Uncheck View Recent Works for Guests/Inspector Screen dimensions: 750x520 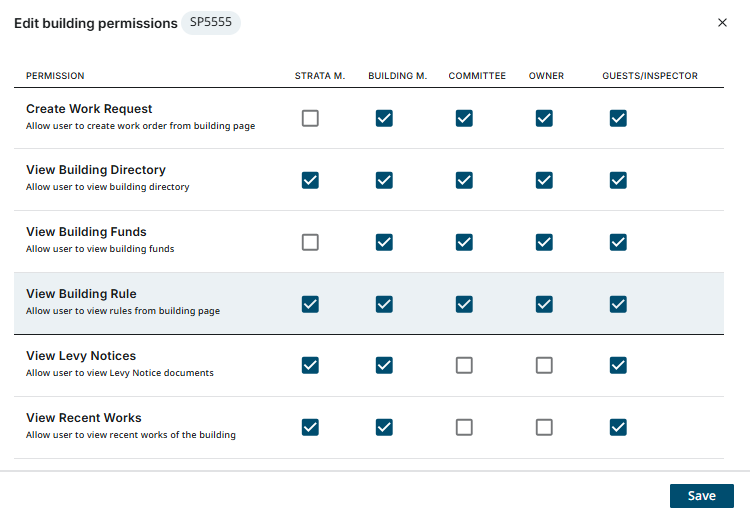click(618, 428)
